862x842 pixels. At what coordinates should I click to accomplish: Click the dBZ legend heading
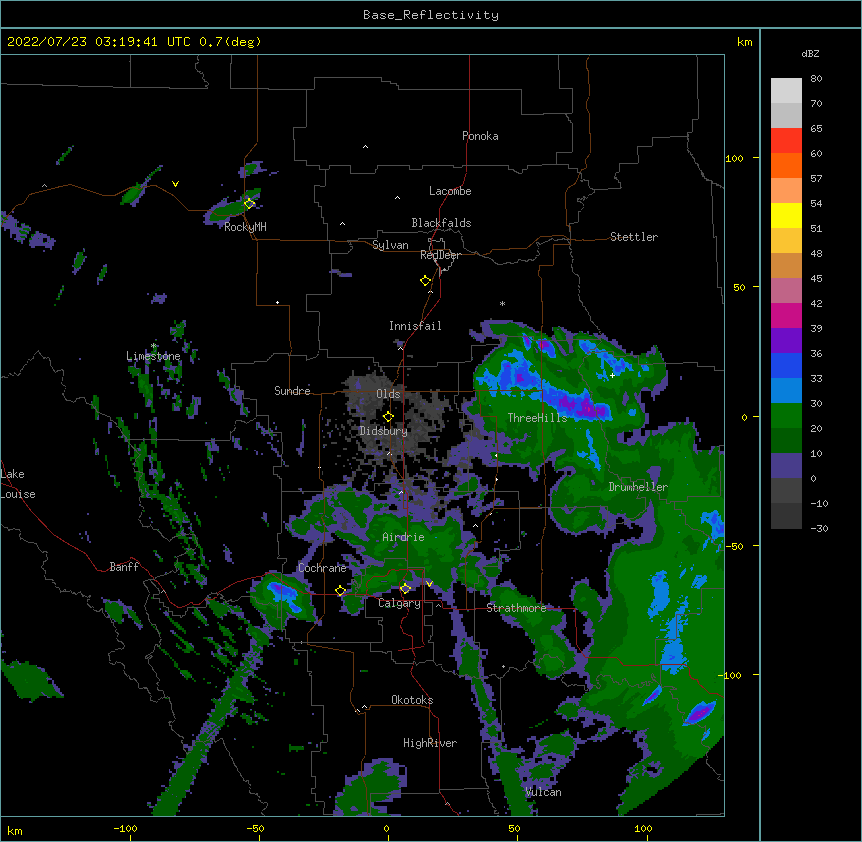[810, 53]
